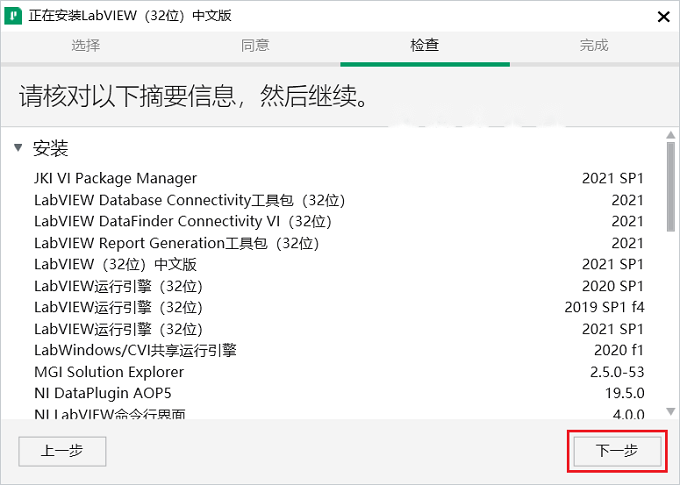Viewport: 680px width, 485px height.
Task: Select LabVIEW Database Connectivity工具包 row
Action: click(x=339, y=200)
